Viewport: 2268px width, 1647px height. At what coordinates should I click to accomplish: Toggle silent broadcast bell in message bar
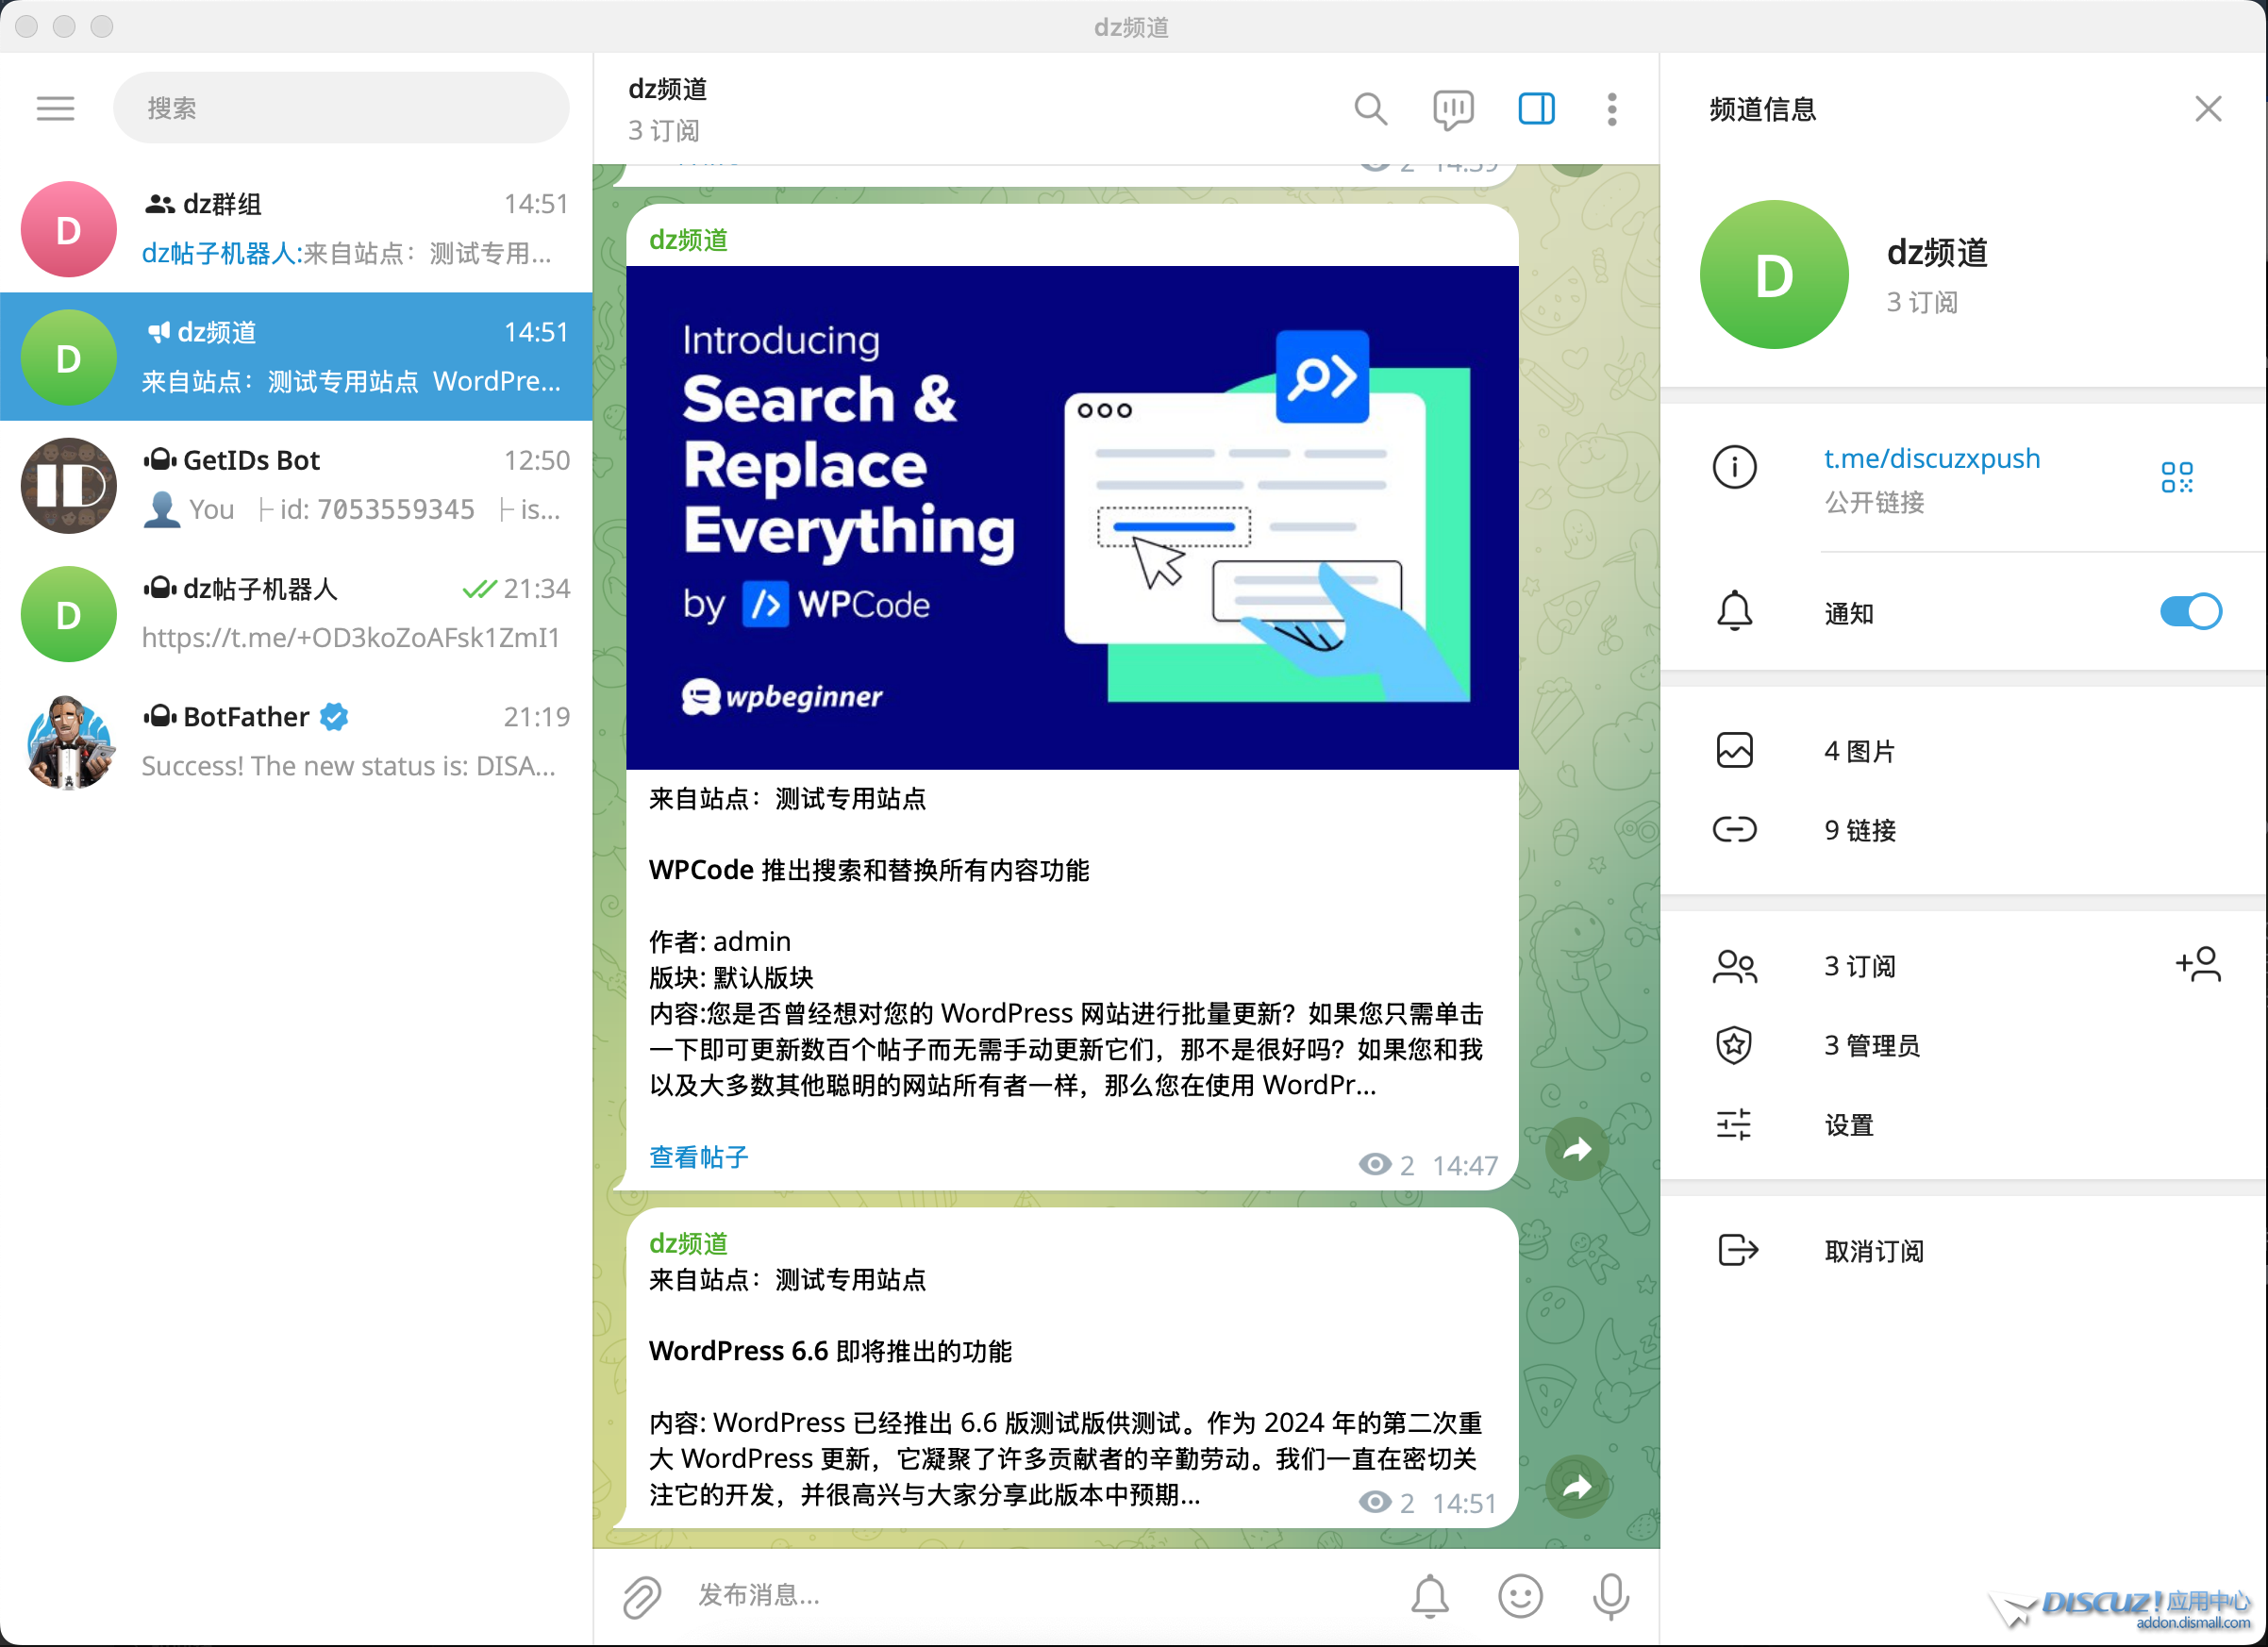1430,1596
